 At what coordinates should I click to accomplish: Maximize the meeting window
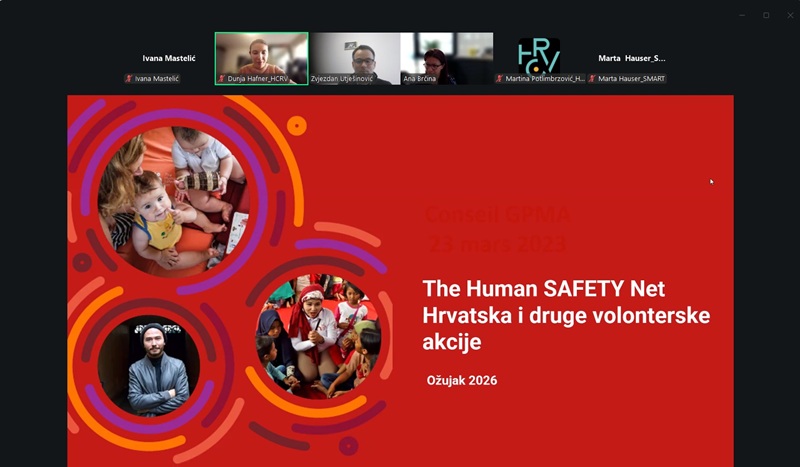coord(766,15)
